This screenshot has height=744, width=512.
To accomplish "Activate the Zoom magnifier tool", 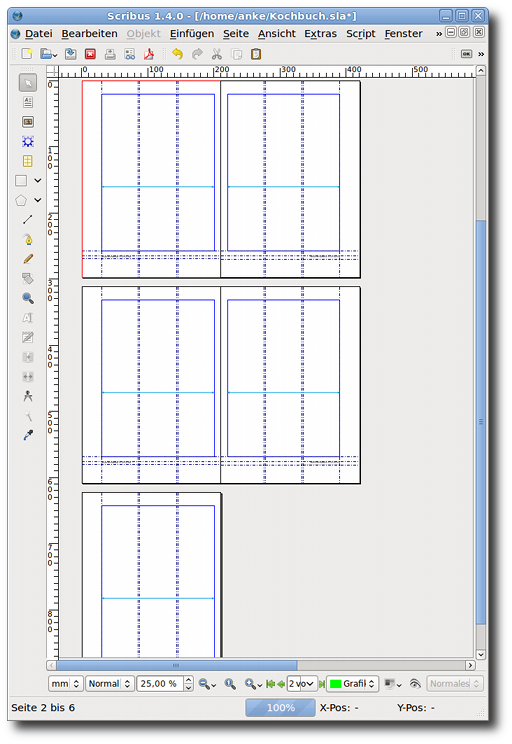I will (x=28, y=298).
